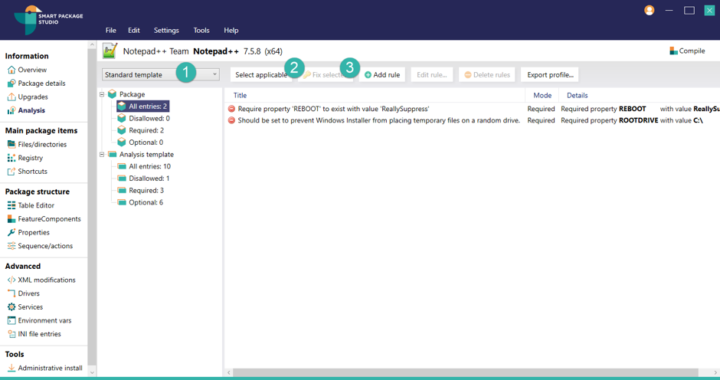Select Package Required: 2 entry

tap(141, 130)
